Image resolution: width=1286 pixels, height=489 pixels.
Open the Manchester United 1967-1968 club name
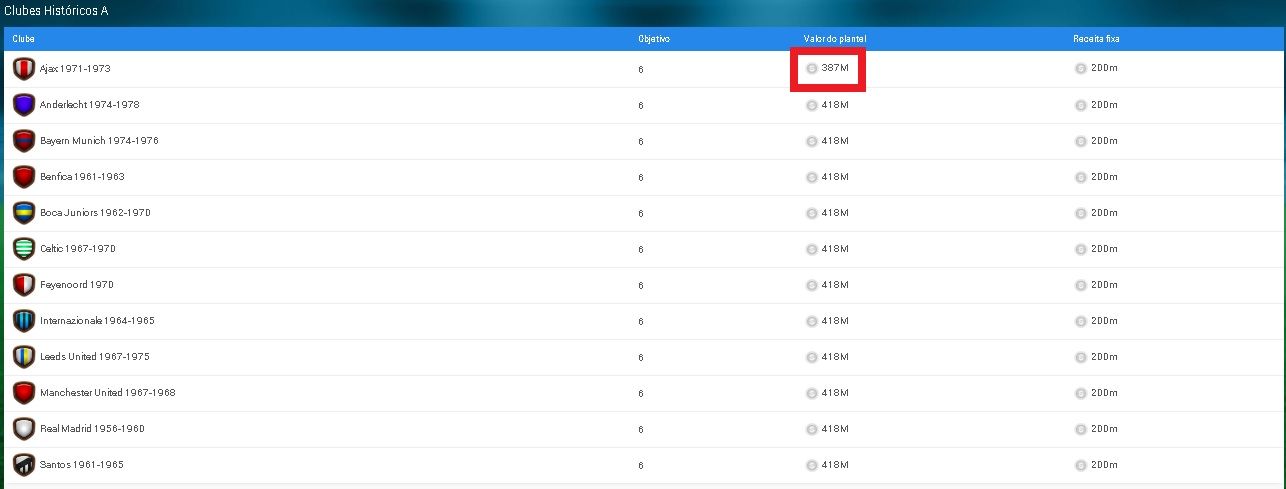click(108, 393)
